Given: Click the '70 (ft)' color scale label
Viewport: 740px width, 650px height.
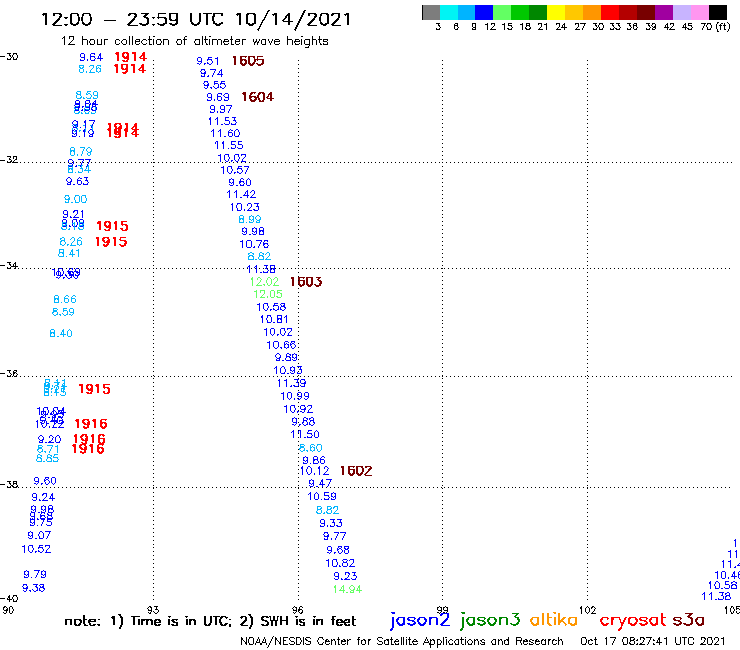Looking at the screenshot, I should click(x=715, y=27).
